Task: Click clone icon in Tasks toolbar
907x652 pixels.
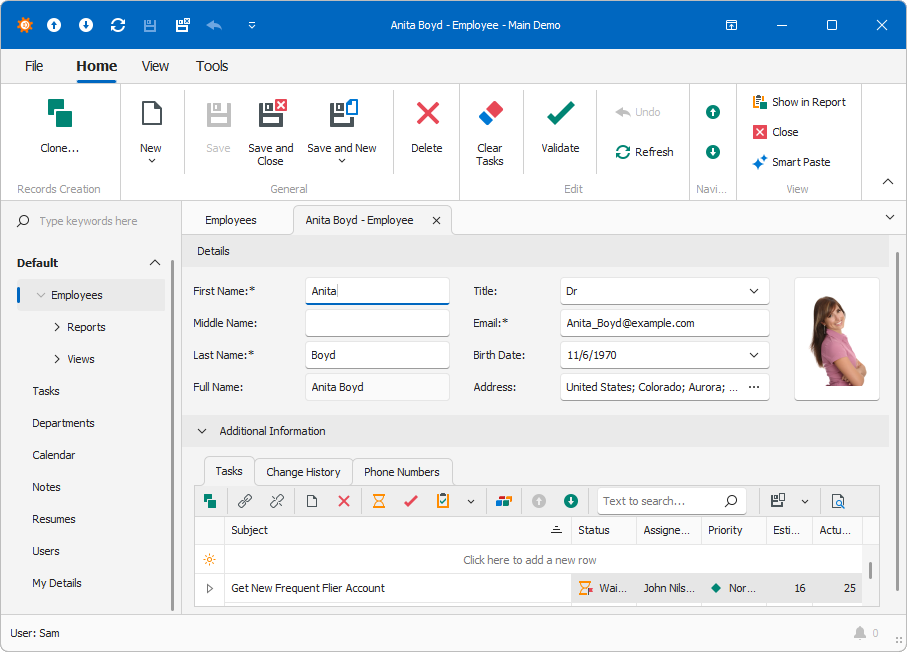Action: (x=210, y=501)
